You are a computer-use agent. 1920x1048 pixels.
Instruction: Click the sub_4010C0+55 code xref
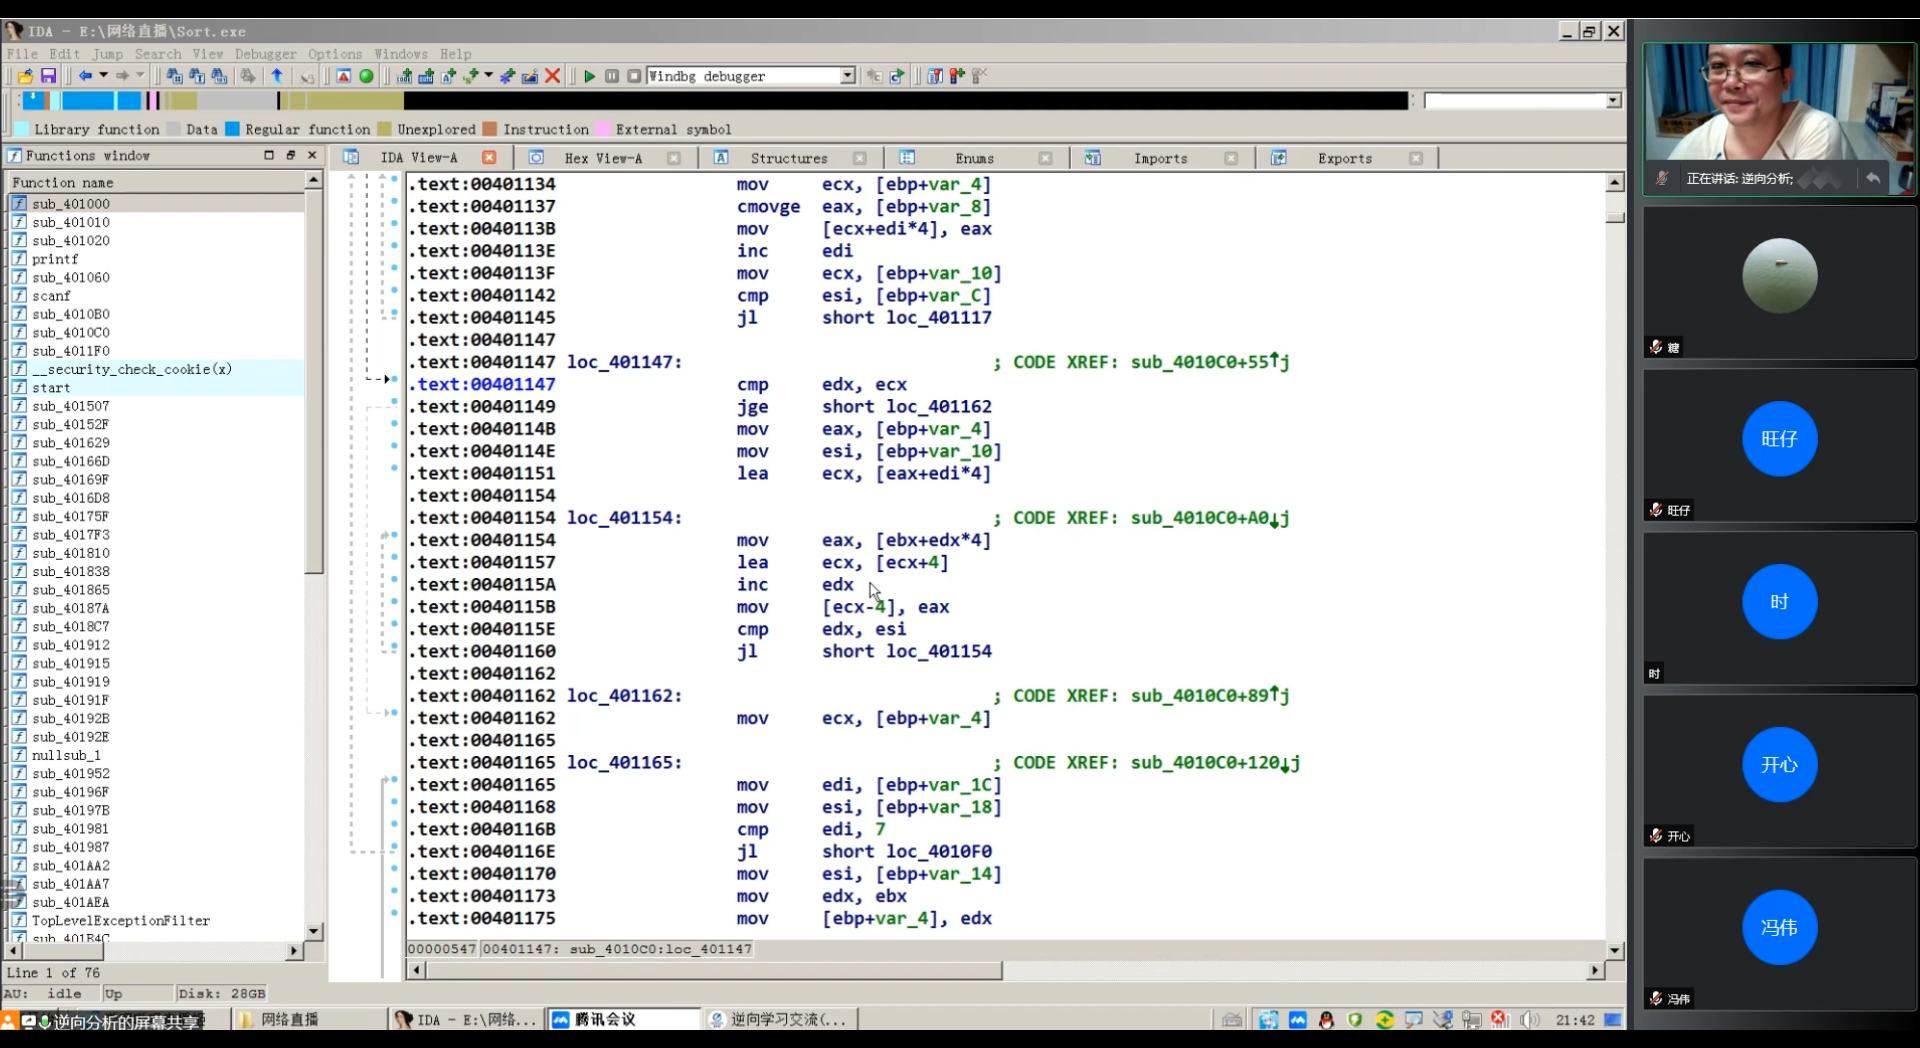pyautogui.click(x=1210, y=362)
